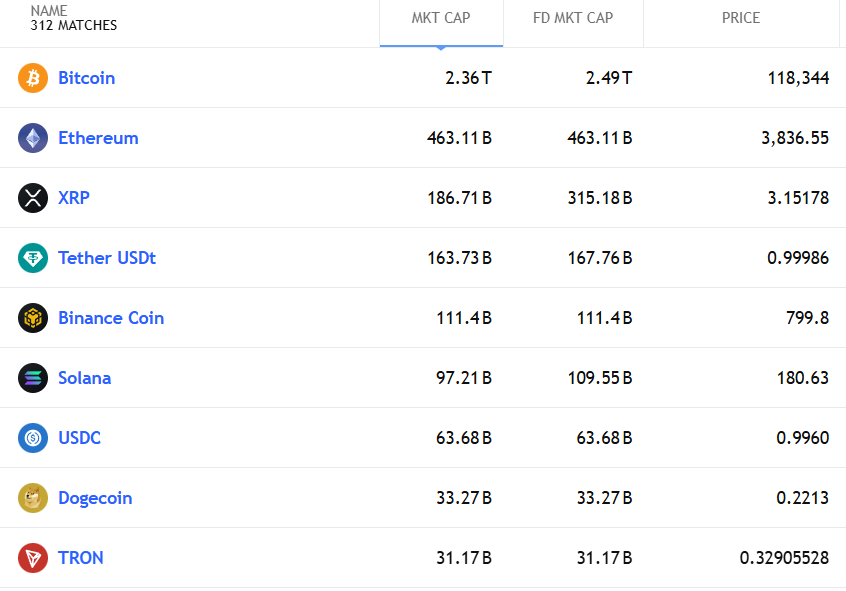The width and height of the screenshot is (846, 591).
Task: Click the orange Bitcoin logo icon
Action: click(x=33, y=78)
